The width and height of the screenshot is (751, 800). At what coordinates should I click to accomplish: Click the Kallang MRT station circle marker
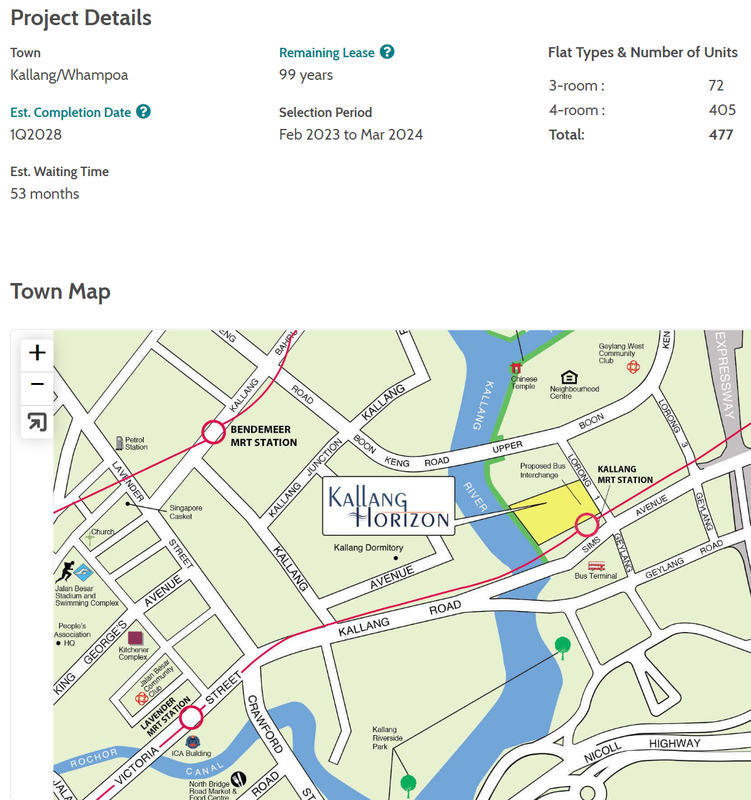587,525
